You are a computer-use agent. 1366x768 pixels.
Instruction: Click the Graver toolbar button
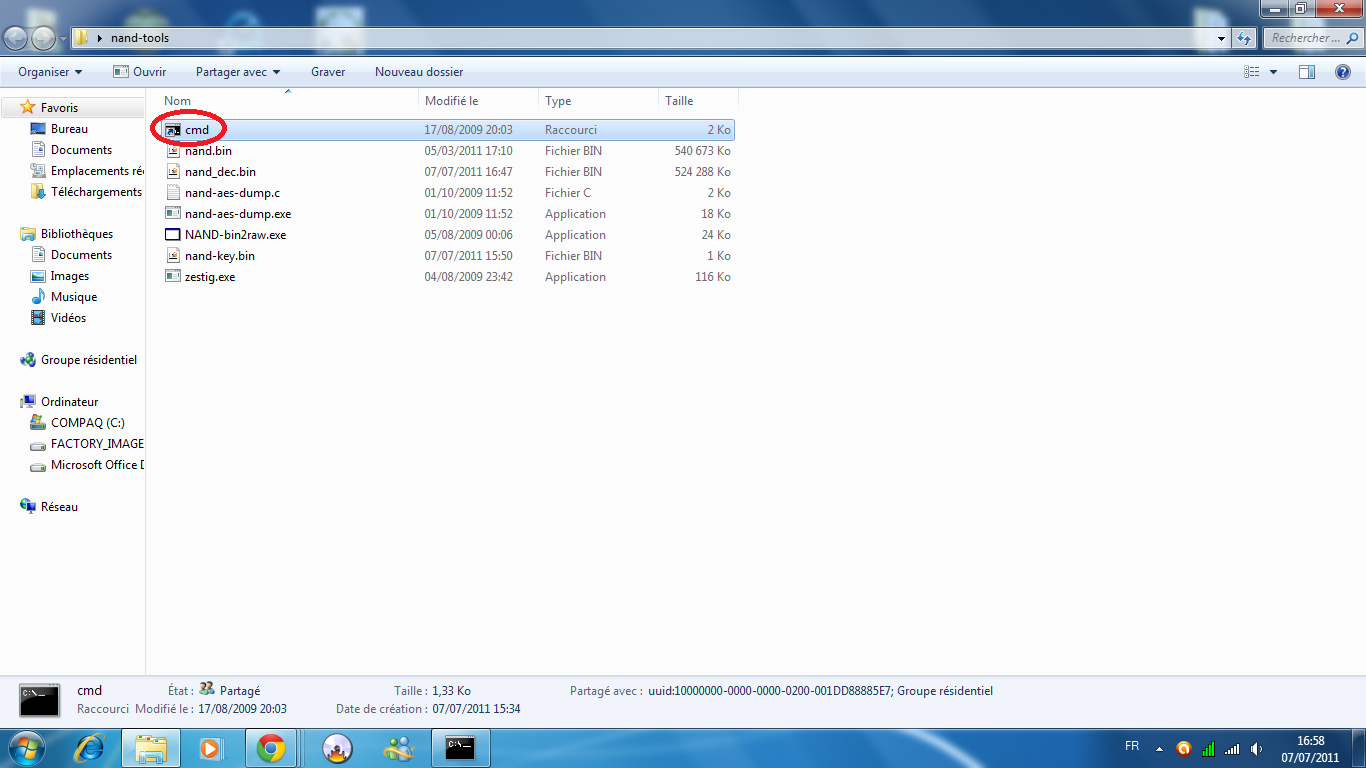pos(328,72)
